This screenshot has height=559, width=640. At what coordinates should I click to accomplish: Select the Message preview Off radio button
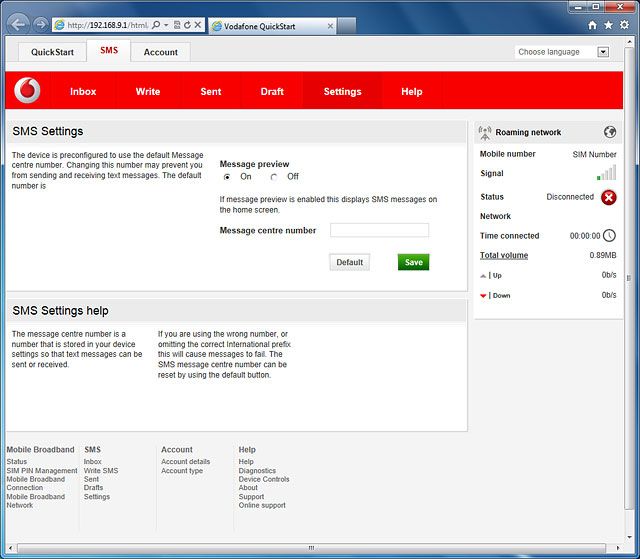274,177
